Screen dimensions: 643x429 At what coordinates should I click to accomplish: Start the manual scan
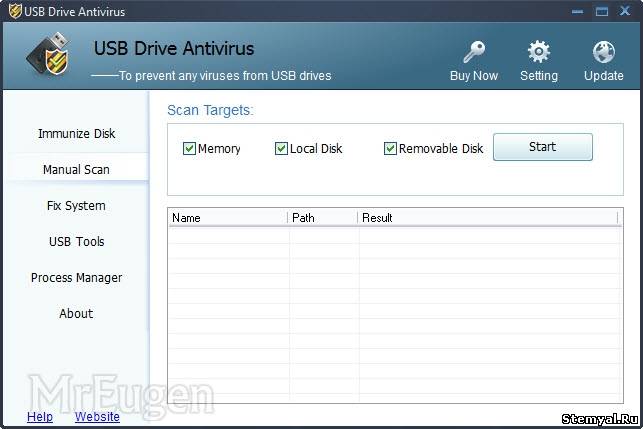pos(543,147)
